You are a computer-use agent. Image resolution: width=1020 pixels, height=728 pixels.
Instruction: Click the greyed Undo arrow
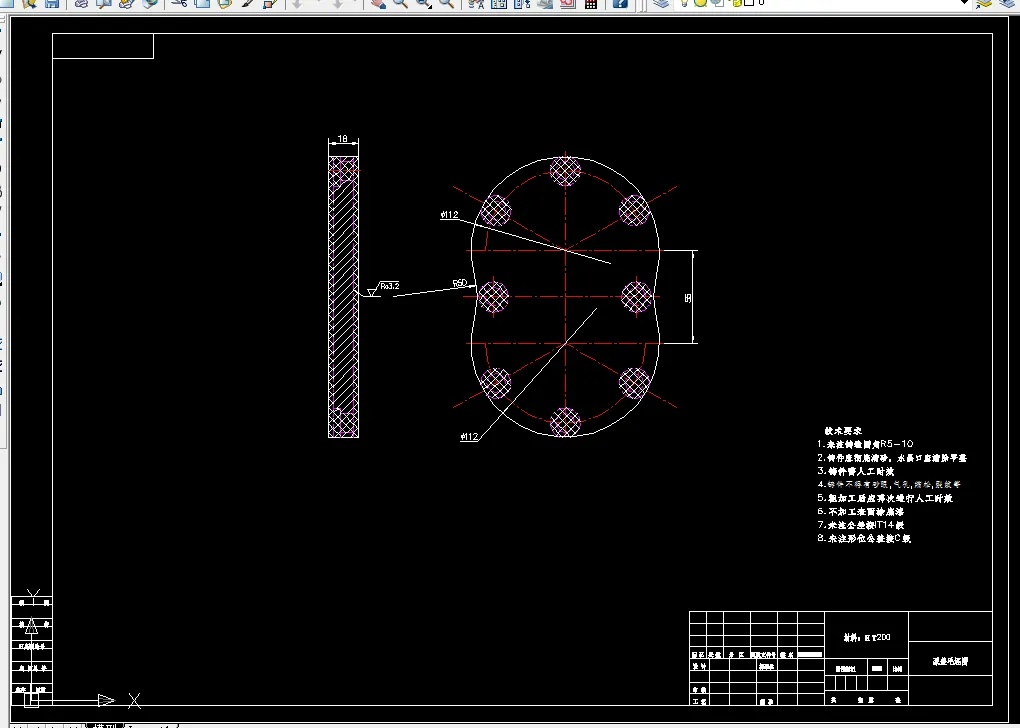coord(297,4)
